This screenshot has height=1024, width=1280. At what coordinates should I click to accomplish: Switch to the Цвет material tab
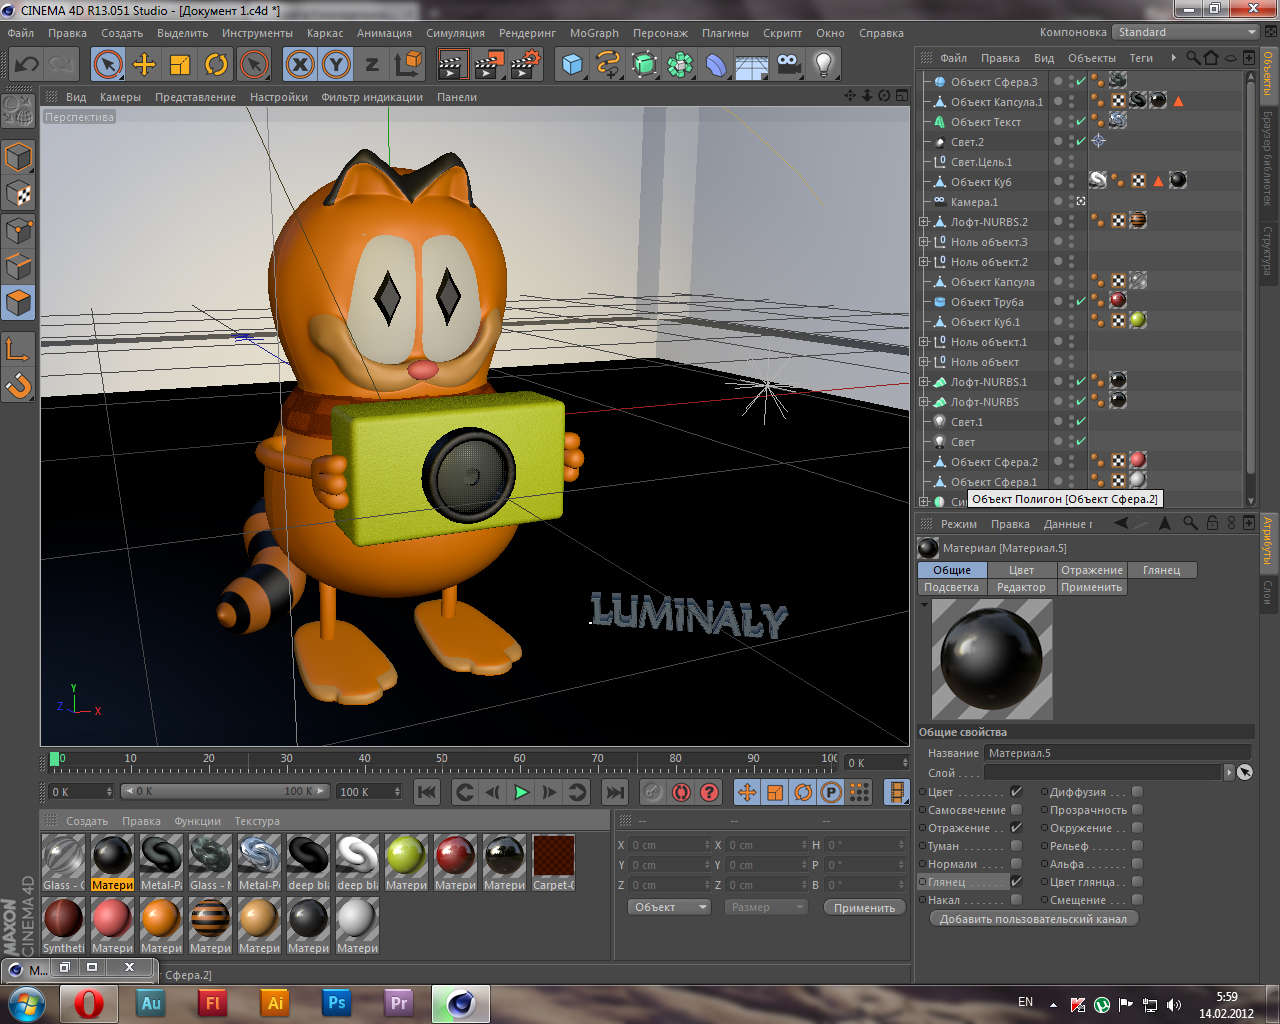pos(1021,570)
